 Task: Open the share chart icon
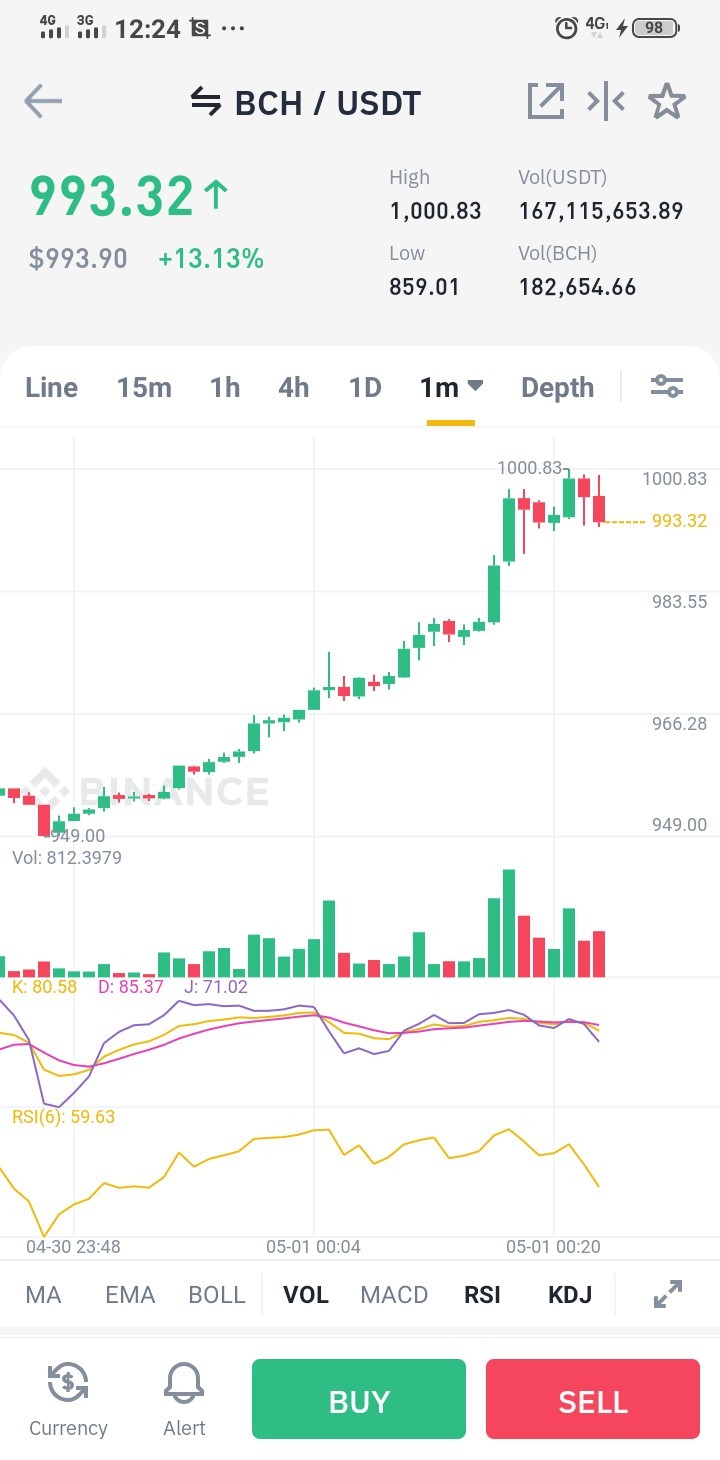[546, 101]
